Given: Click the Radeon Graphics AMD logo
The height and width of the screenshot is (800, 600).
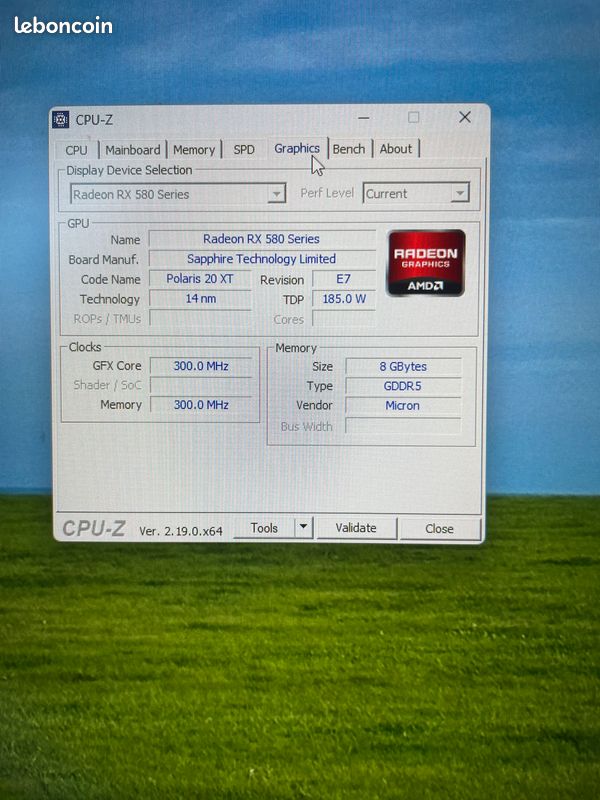Looking at the screenshot, I should point(426,263).
